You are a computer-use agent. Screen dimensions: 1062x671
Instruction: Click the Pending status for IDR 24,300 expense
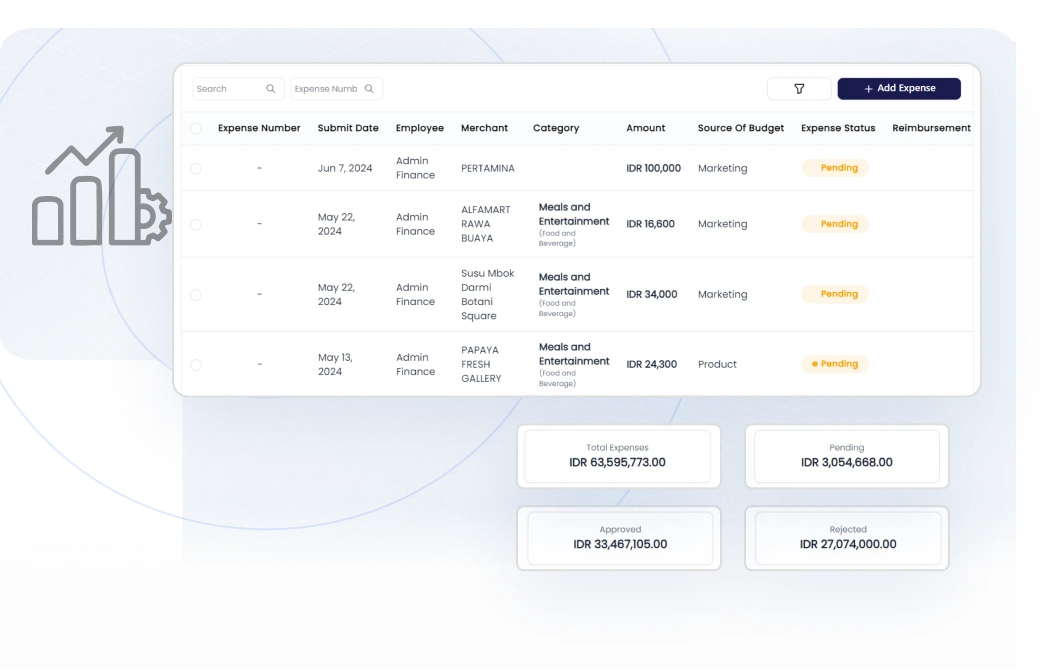(835, 364)
